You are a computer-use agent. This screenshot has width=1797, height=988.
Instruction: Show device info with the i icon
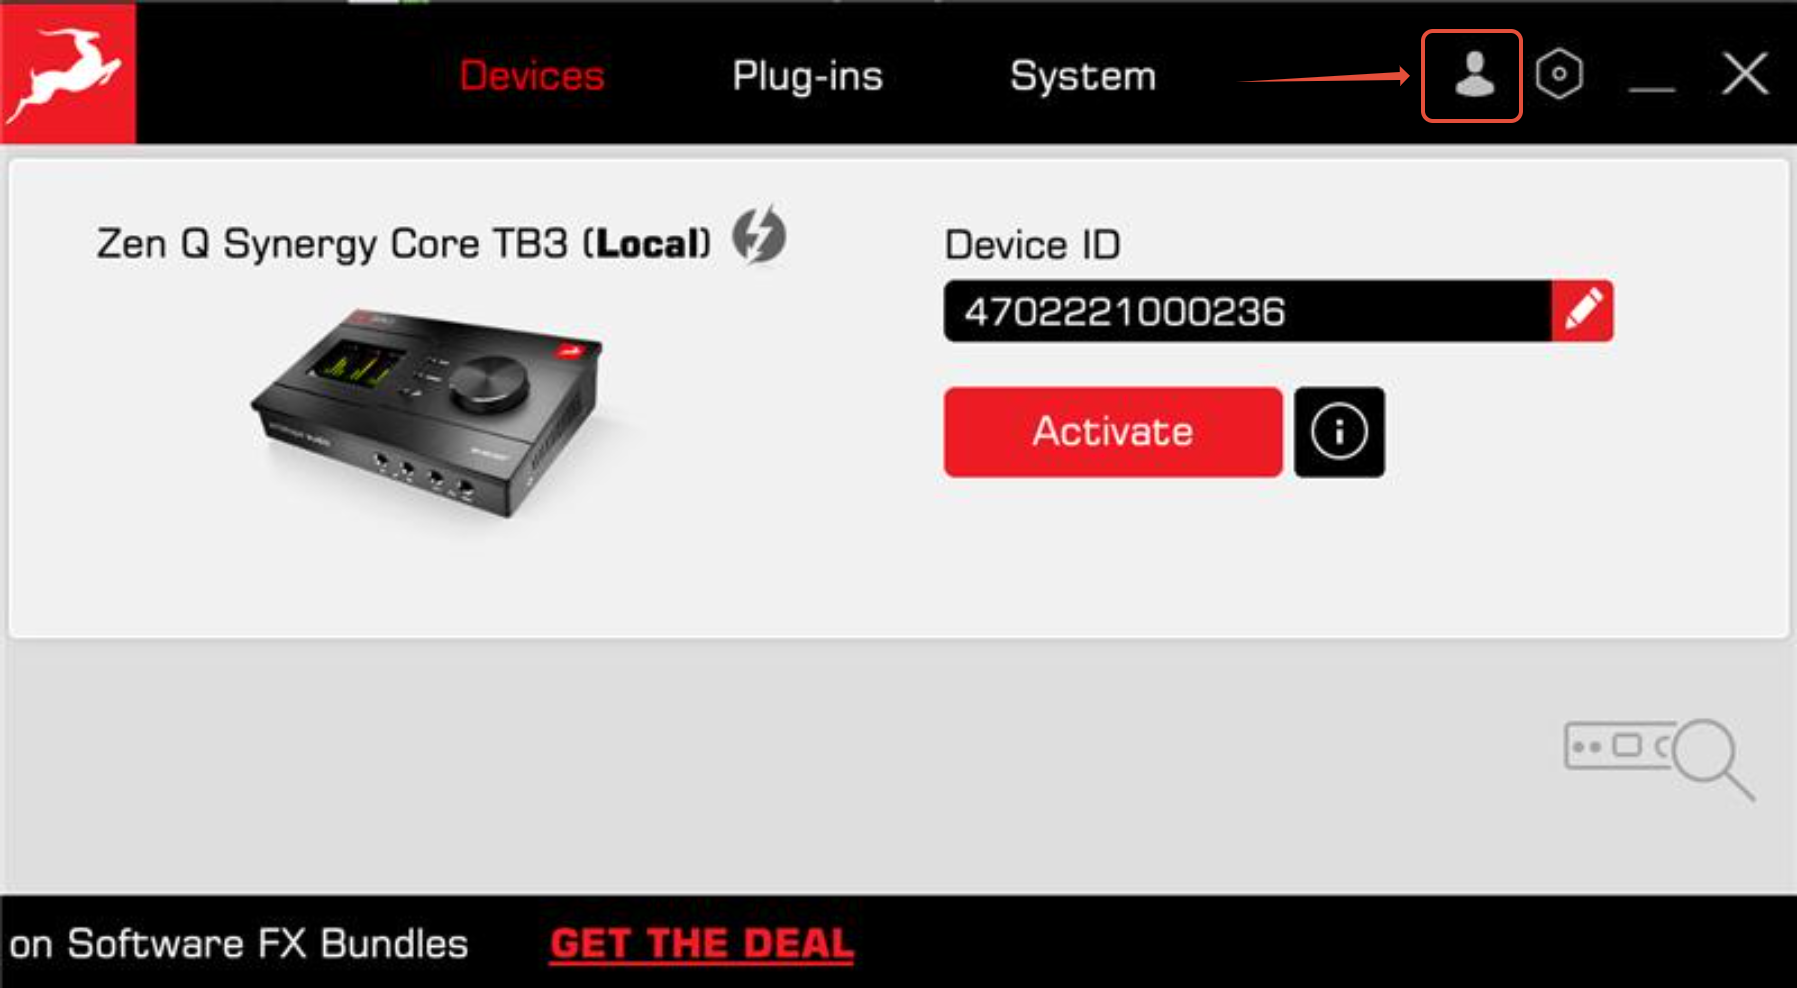(1339, 432)
